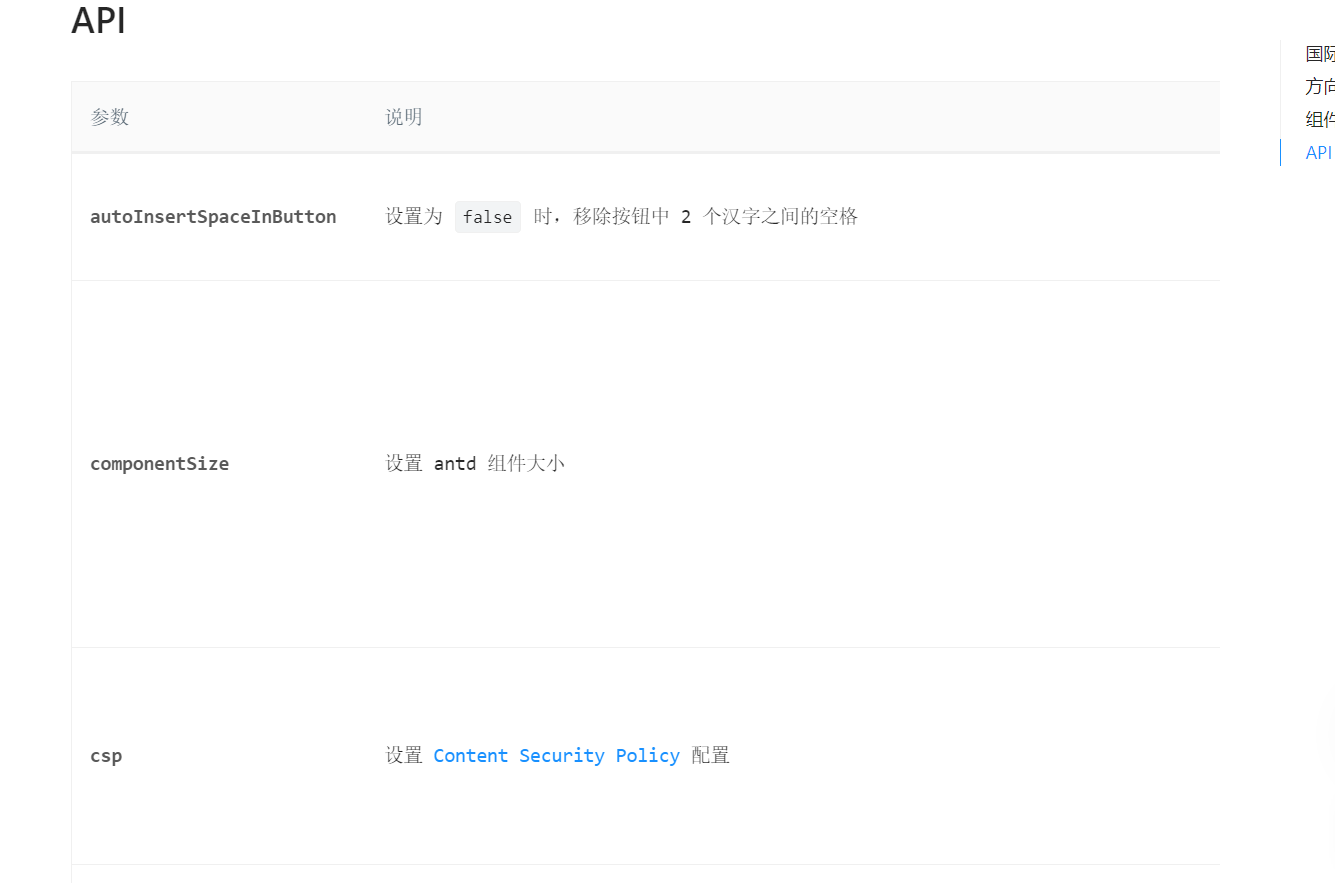
Task: Click the API page heading
Action: (98, 21)
